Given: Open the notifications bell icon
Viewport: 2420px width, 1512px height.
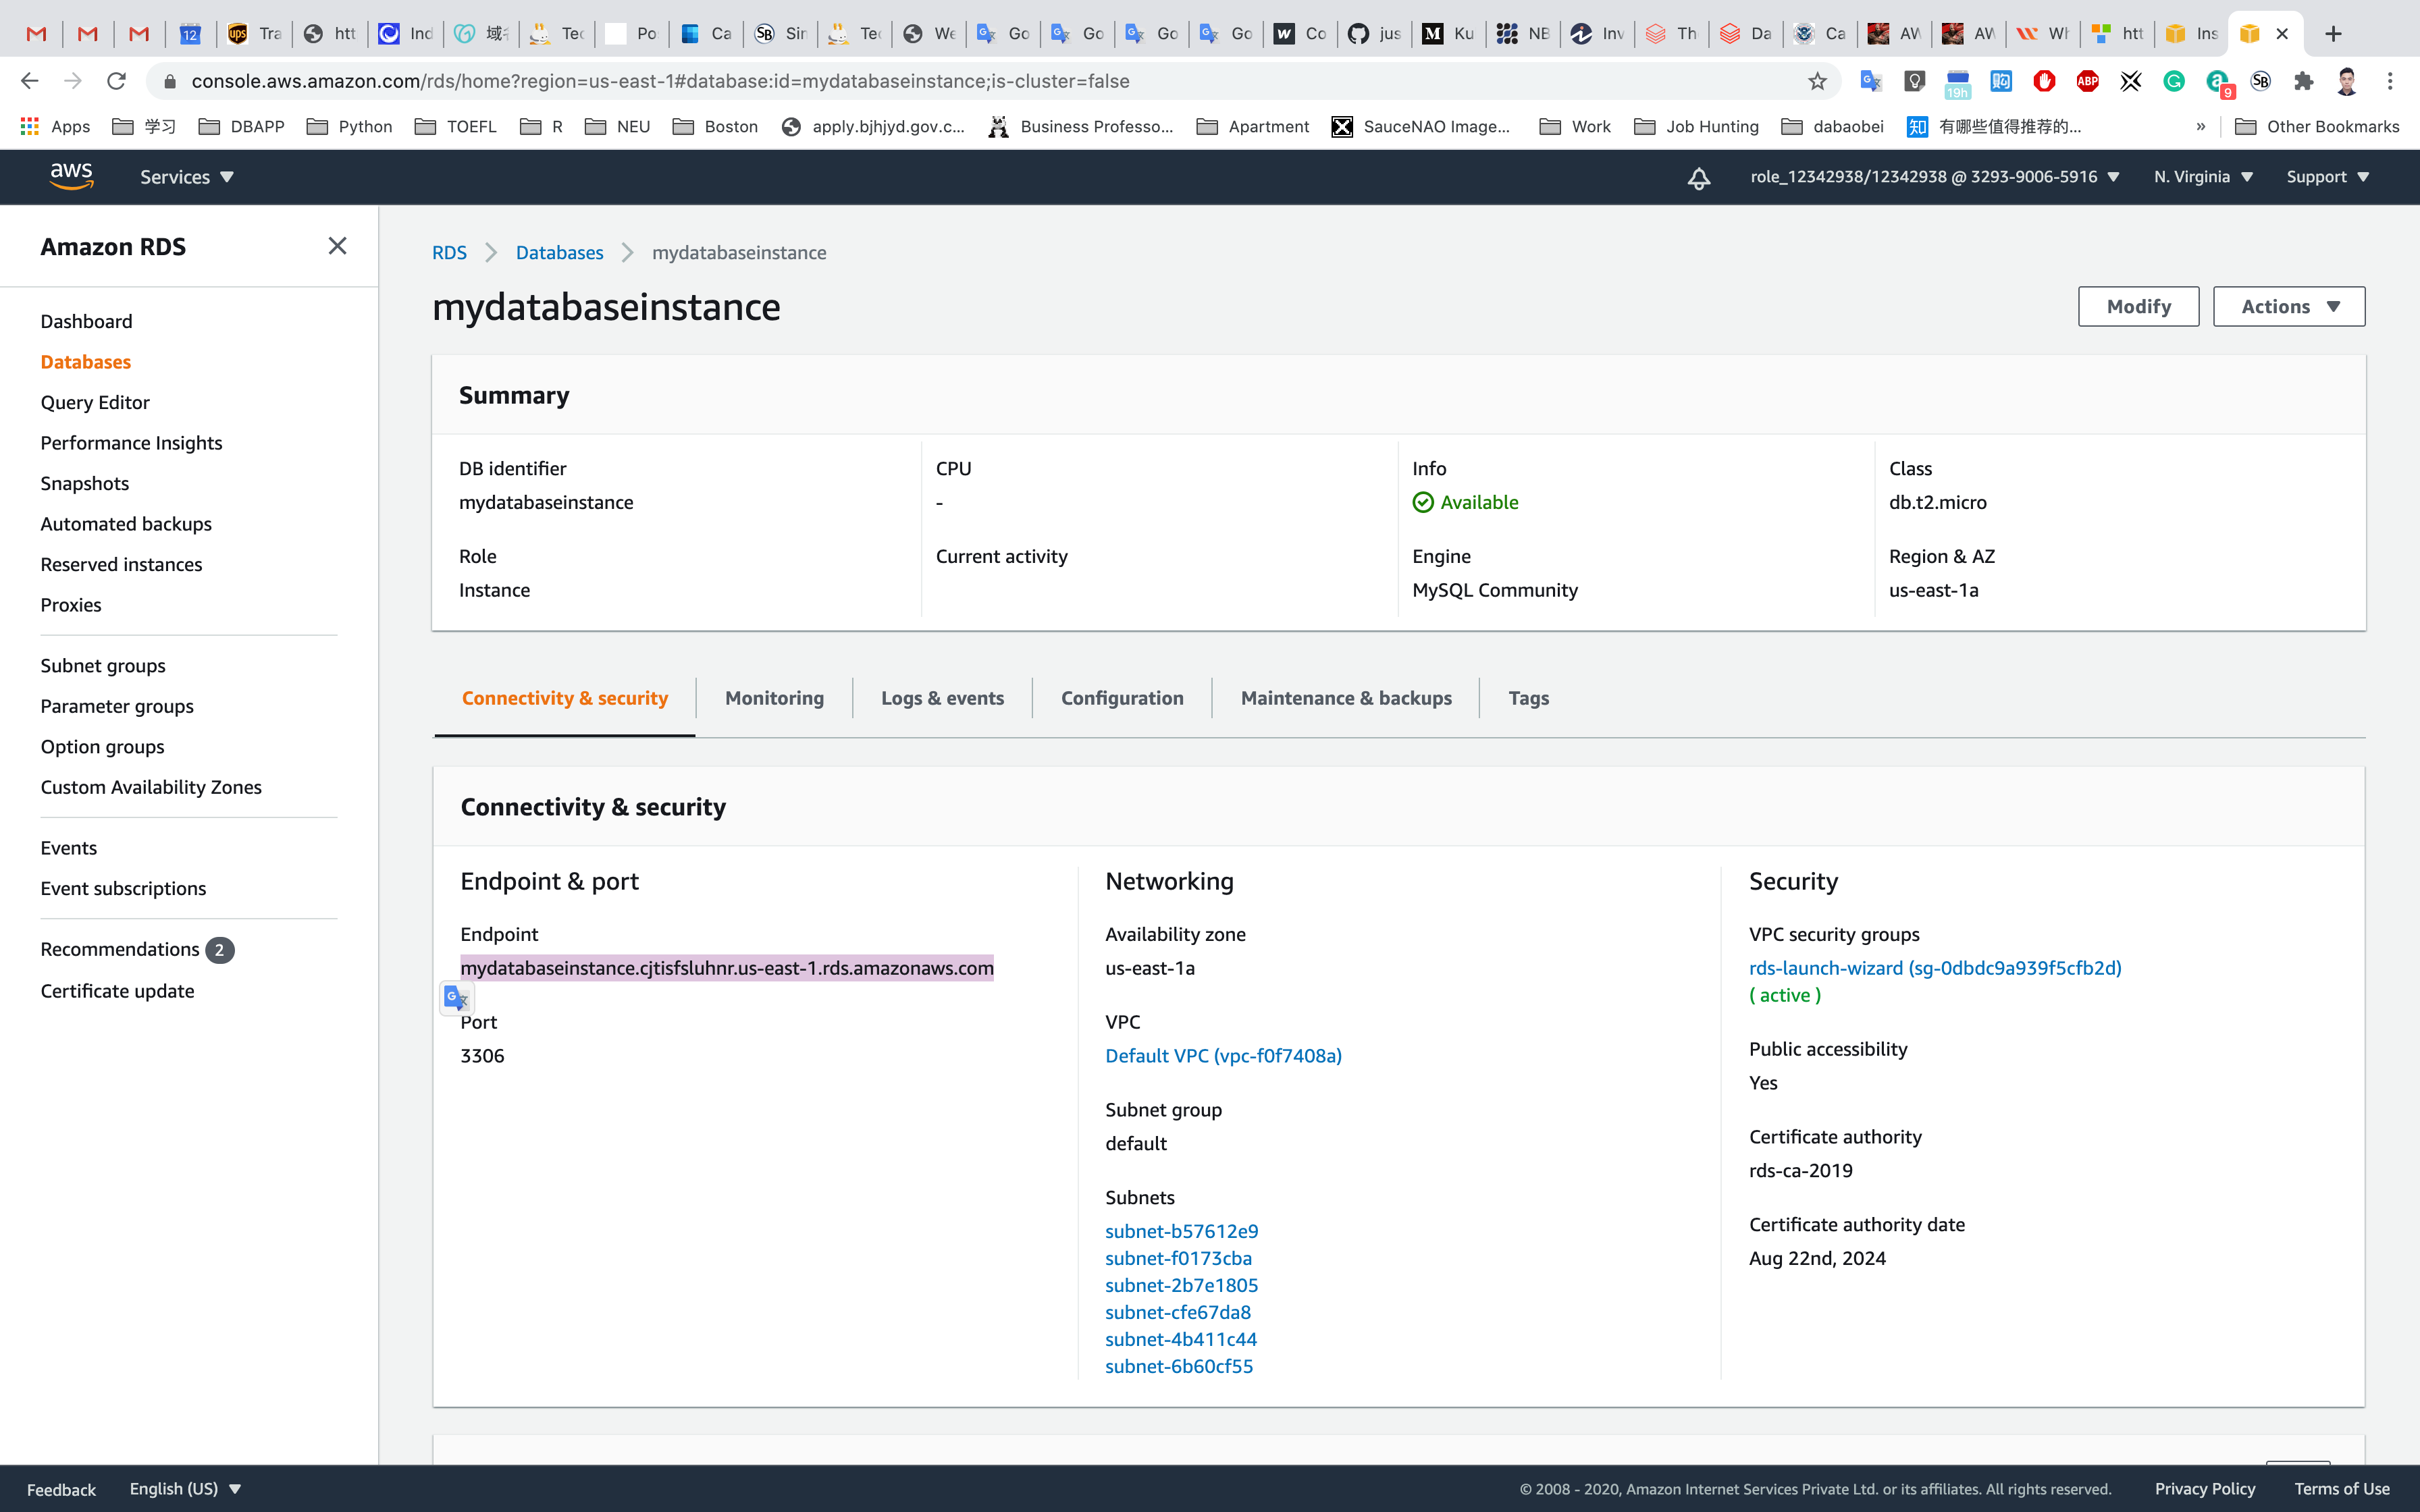Looking at the screenshot, I should click(x=1698, y=178).
